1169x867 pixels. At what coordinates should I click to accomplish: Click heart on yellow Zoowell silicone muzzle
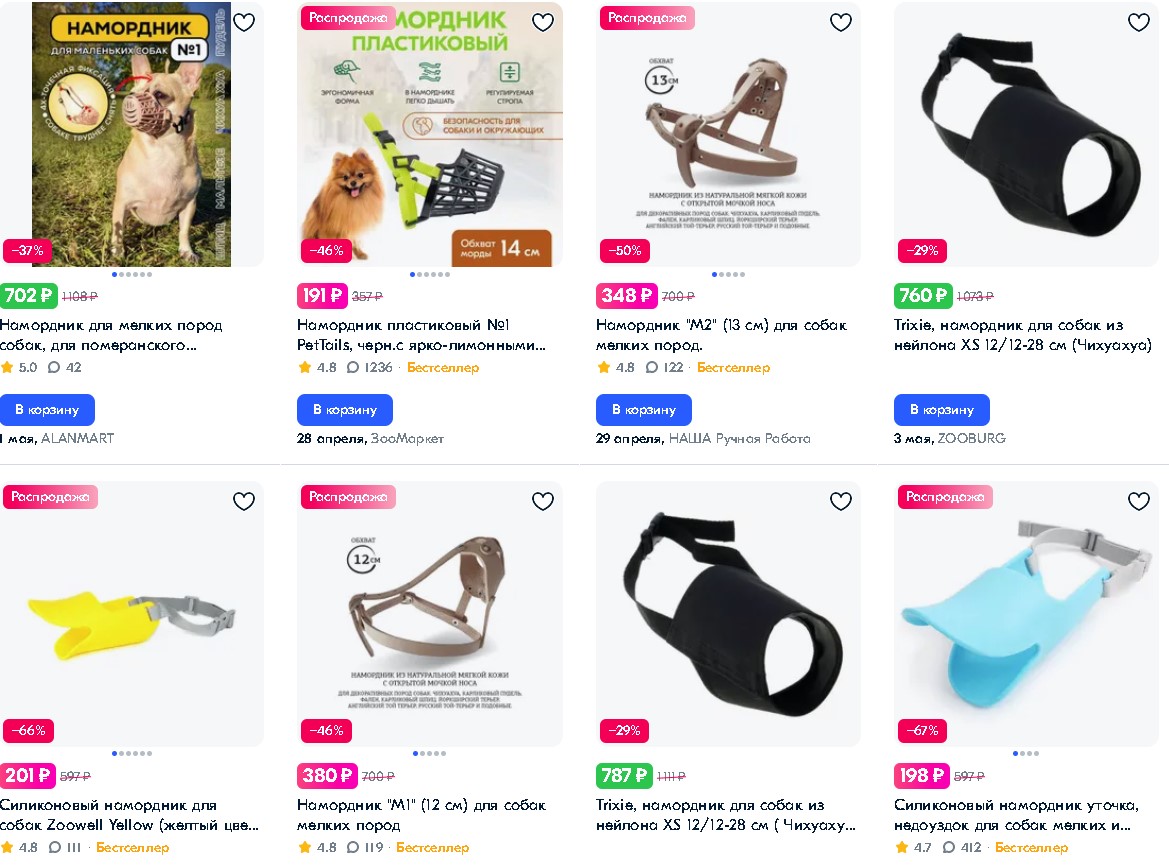coord(244,501)
